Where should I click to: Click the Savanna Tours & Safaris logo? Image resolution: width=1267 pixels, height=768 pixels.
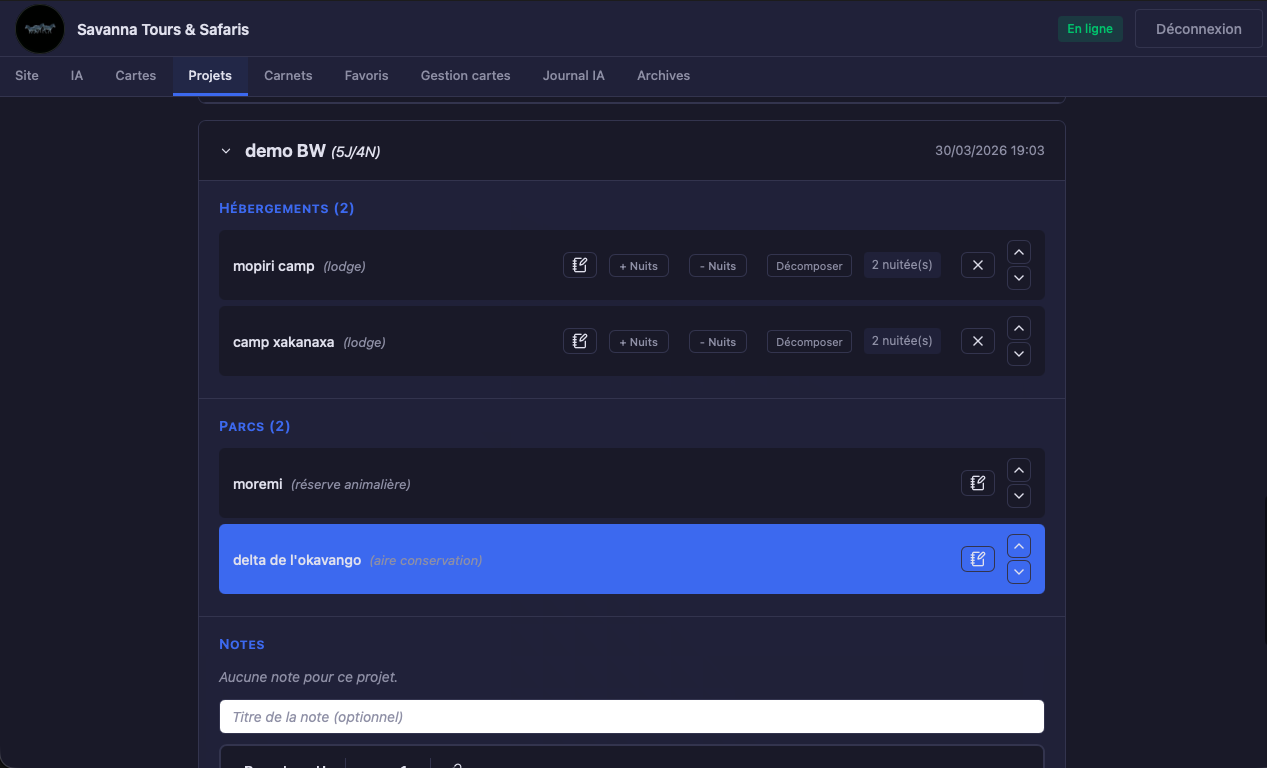point(40,29)
